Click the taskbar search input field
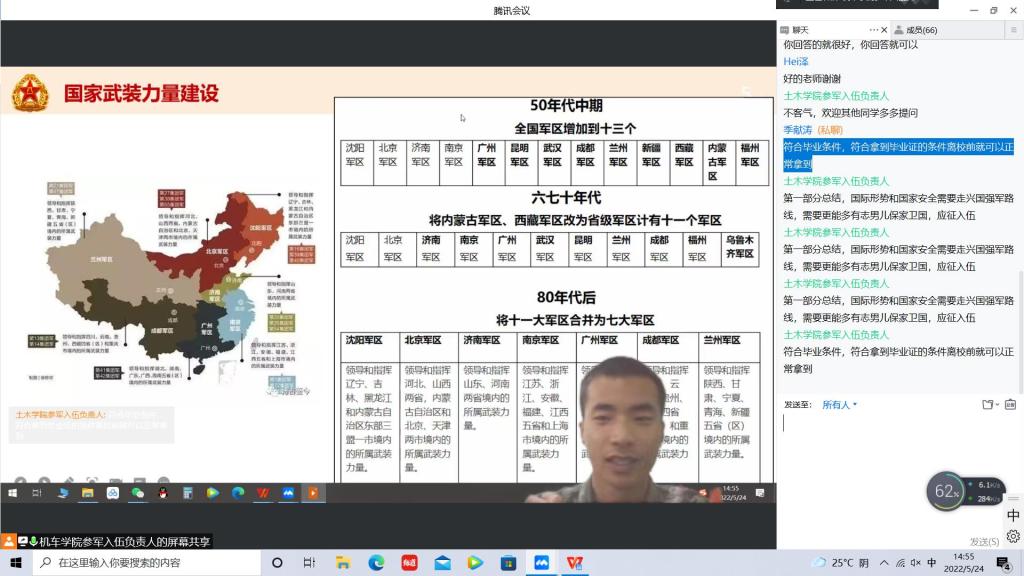Viewport: 1024px width, 576px height. pyautogui.click(x=120, y=565)
